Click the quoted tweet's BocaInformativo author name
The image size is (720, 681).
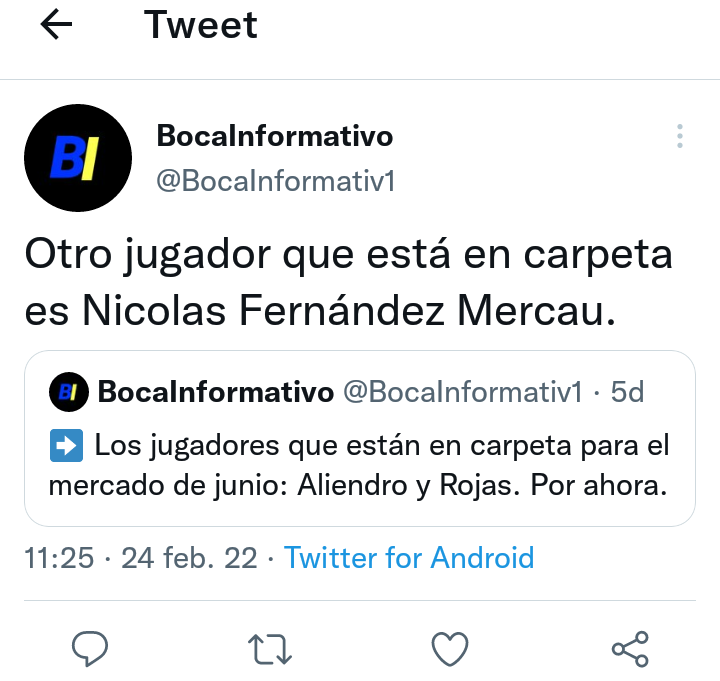(216, 392)
